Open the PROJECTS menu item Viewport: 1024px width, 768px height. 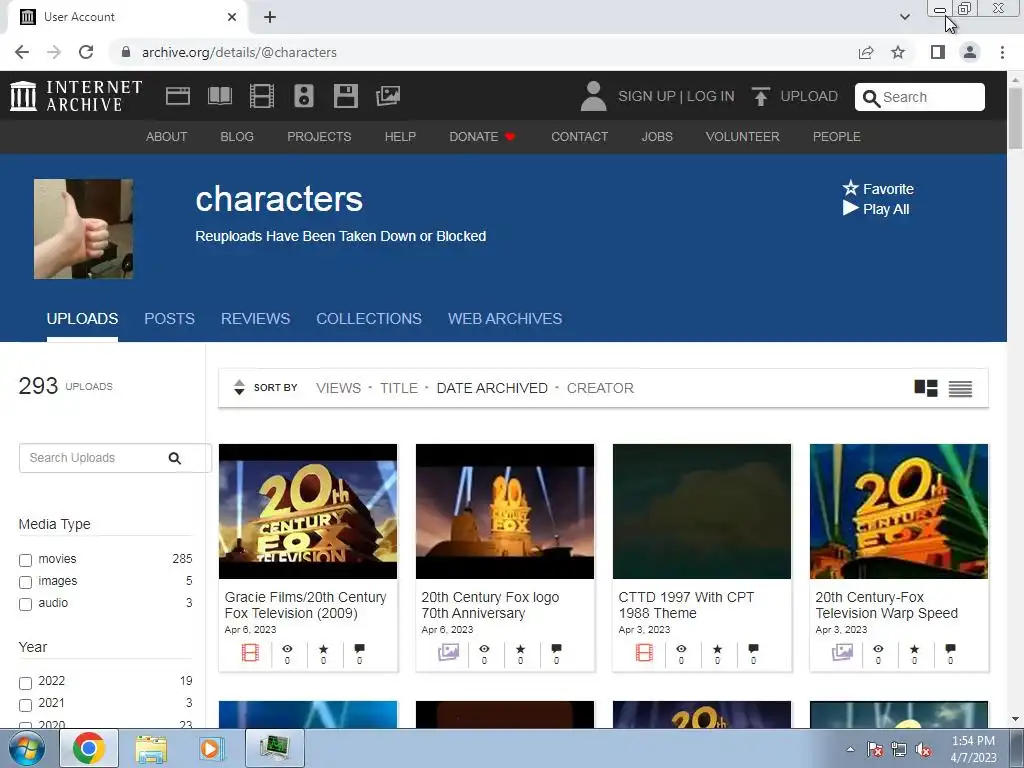tap(319, 136)
